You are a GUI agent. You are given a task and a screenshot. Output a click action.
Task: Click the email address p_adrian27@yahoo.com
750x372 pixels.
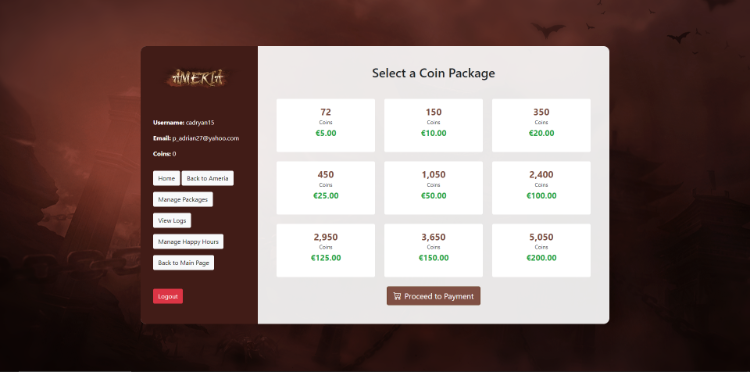[206, 139]
